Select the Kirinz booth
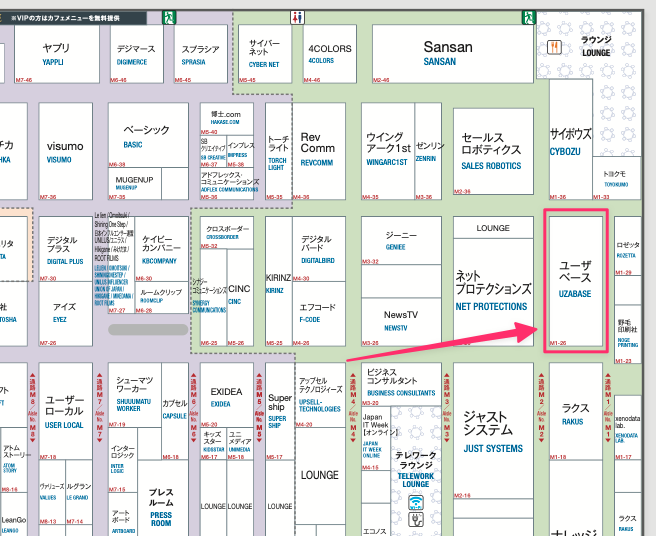The image size is (656, 536). [x=279, y=281]
